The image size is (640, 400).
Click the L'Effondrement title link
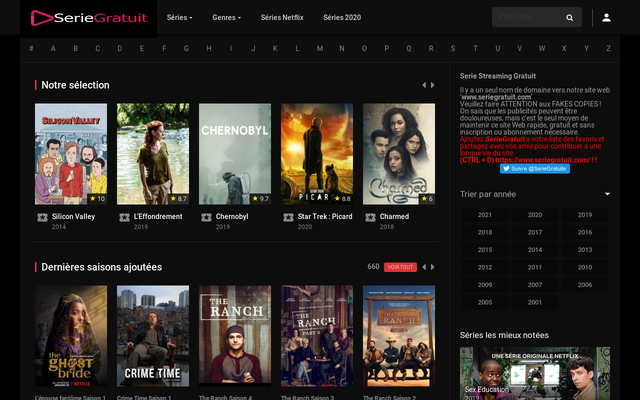(x=158, y=217)
